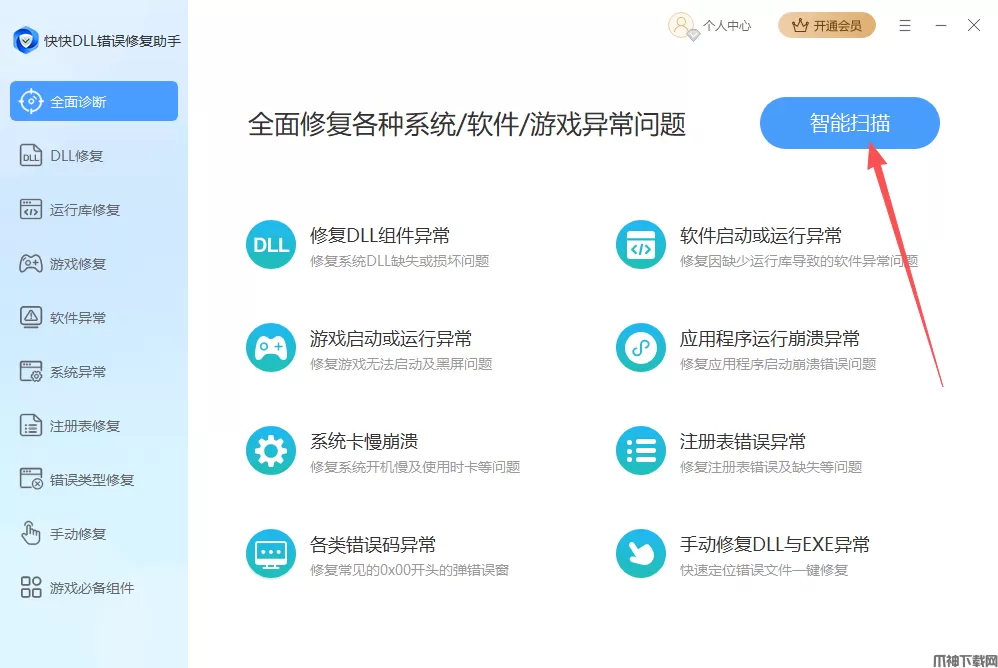Click the registry error list icon
Viewport: 998px width, 668px height.
click(641, 451)
